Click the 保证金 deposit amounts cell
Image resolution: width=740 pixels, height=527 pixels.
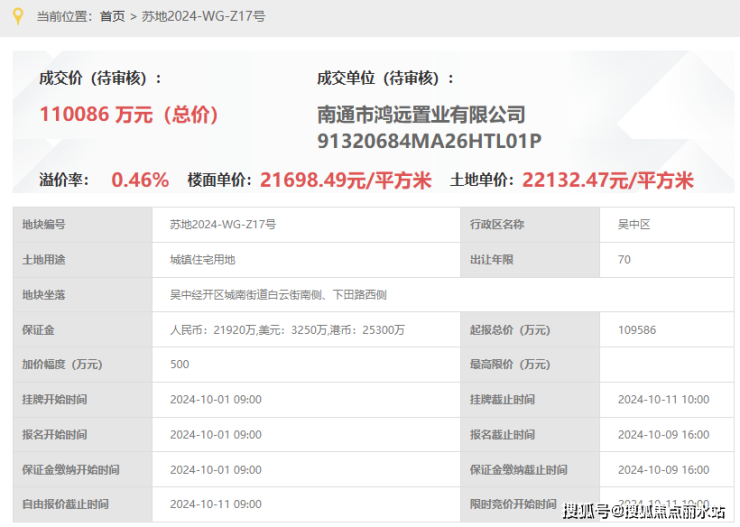(x=306, y=330)
